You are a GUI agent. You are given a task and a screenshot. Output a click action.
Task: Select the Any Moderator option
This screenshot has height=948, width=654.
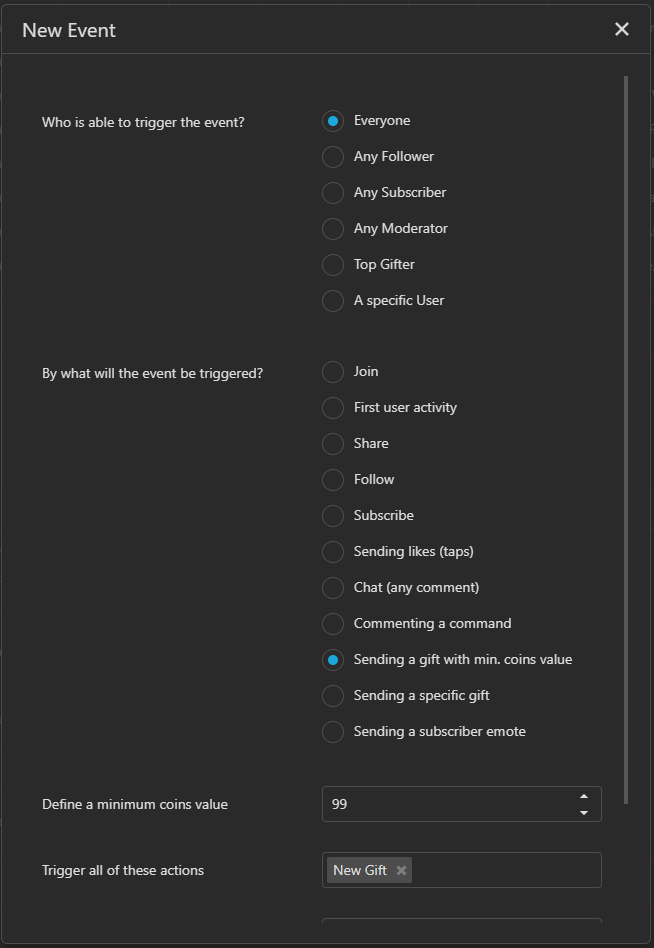pos(333,229)
